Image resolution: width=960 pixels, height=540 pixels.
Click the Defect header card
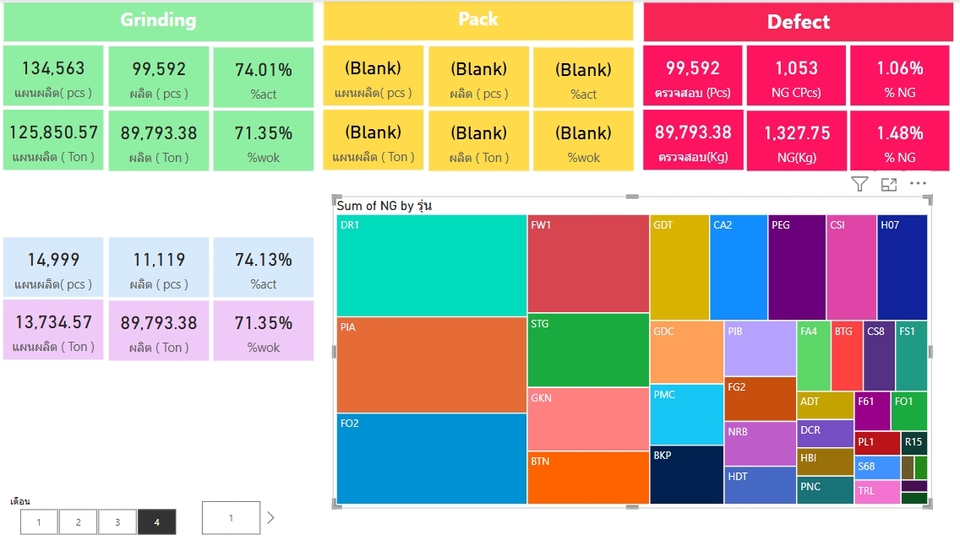coord(798,22)
